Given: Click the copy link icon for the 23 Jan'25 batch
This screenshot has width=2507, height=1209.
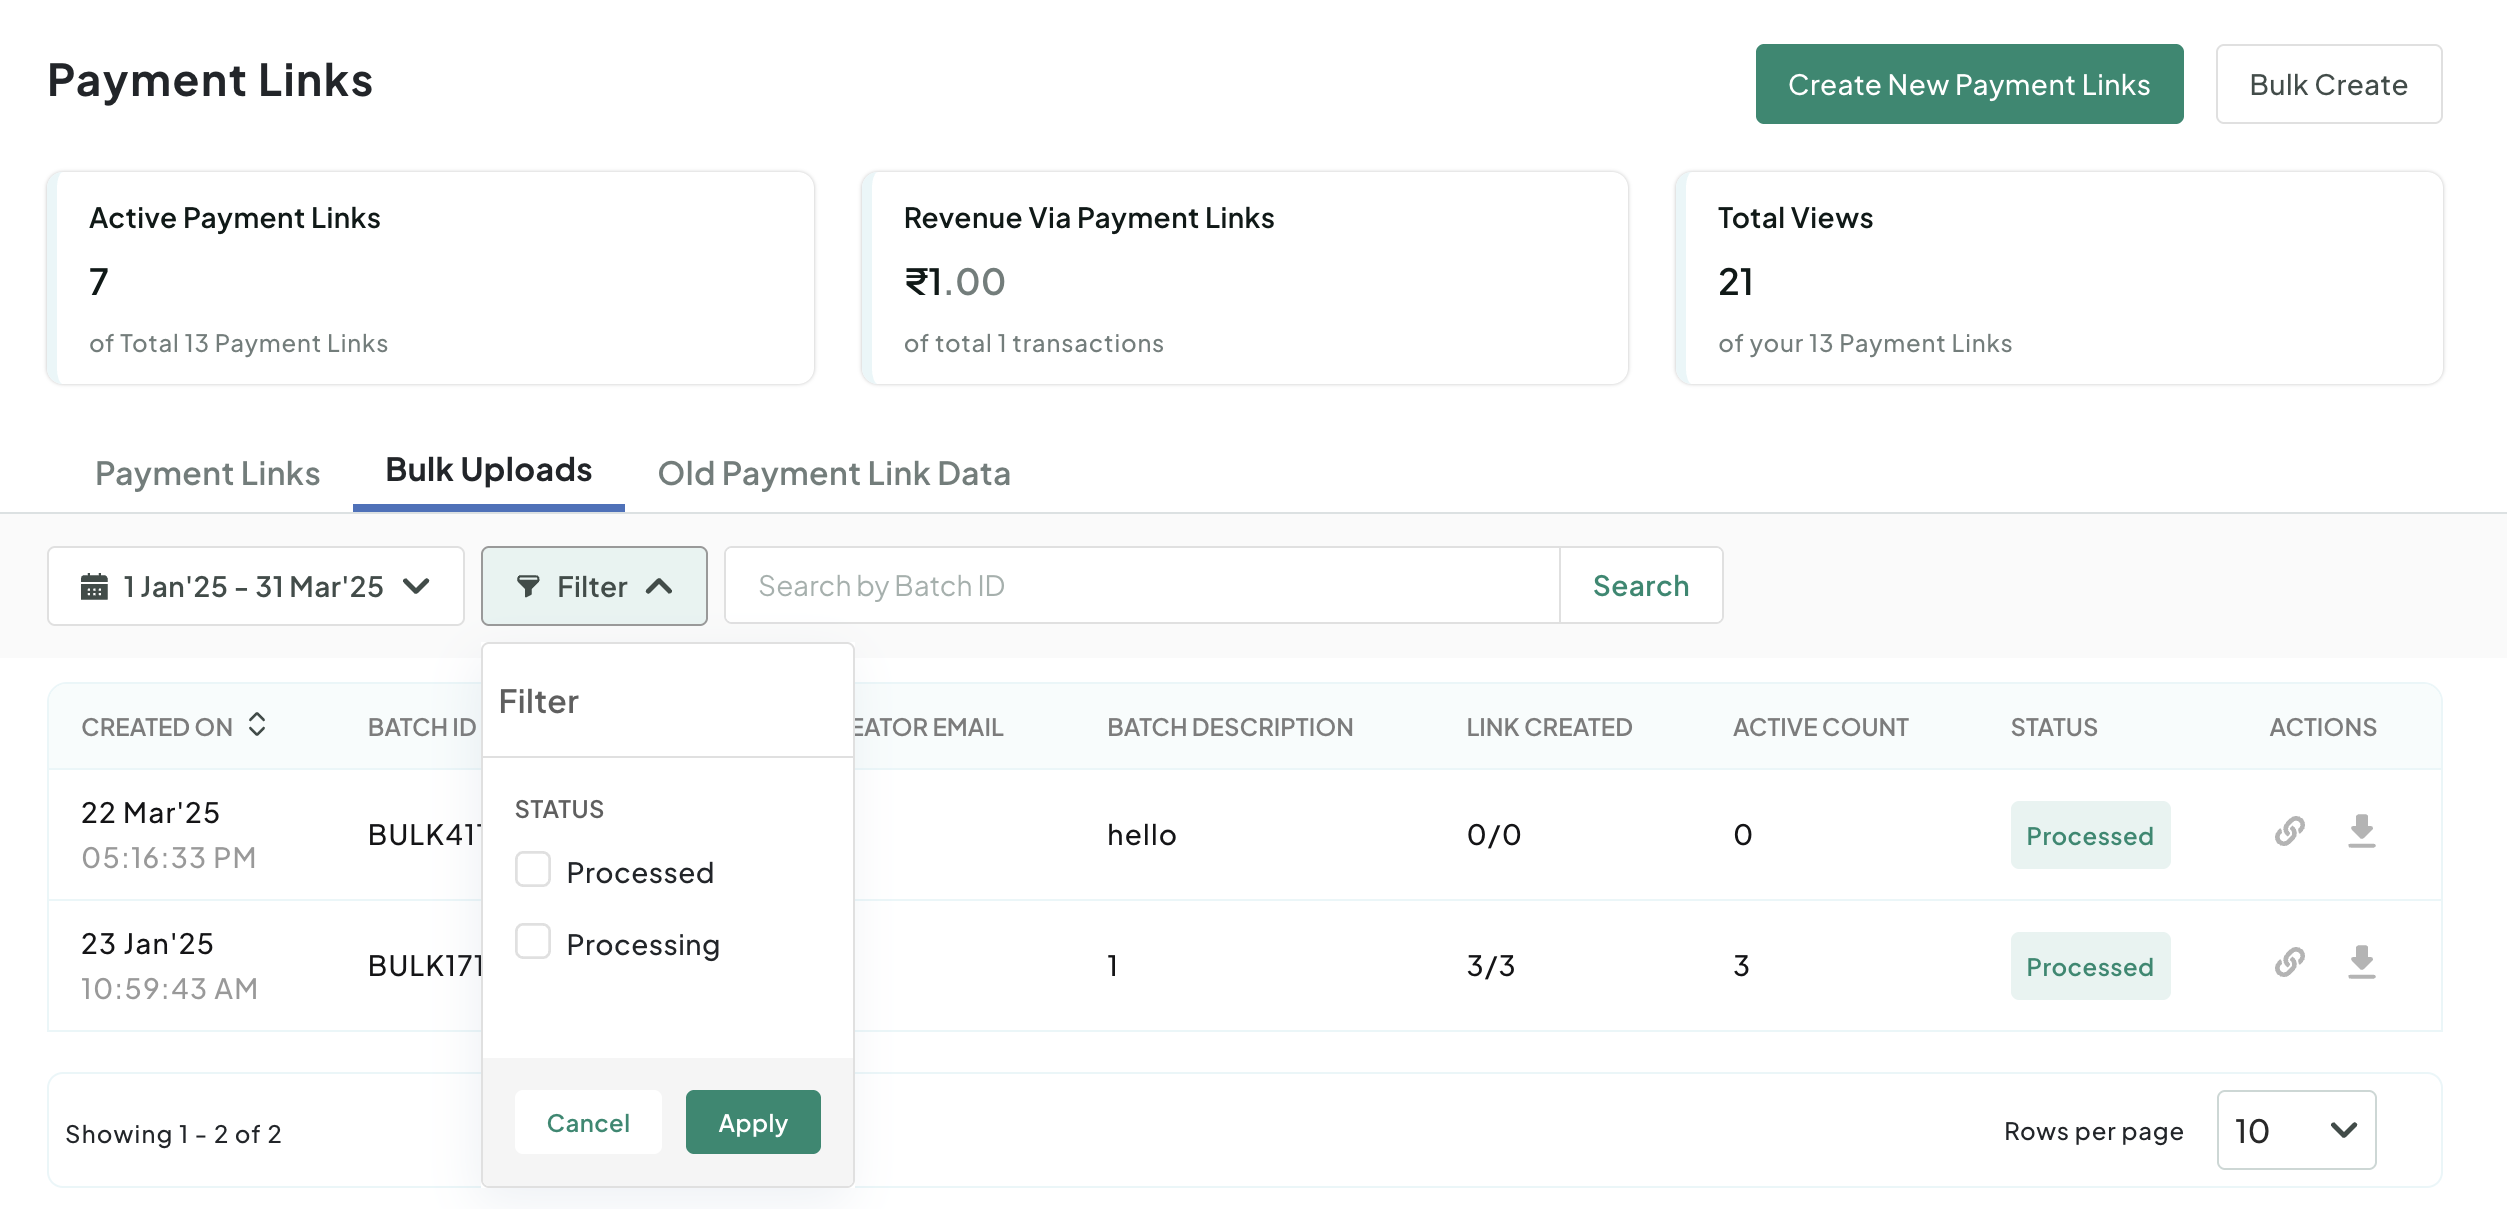Looking at the screenshot, I should pyautogui.click(x=2289, y=963).
